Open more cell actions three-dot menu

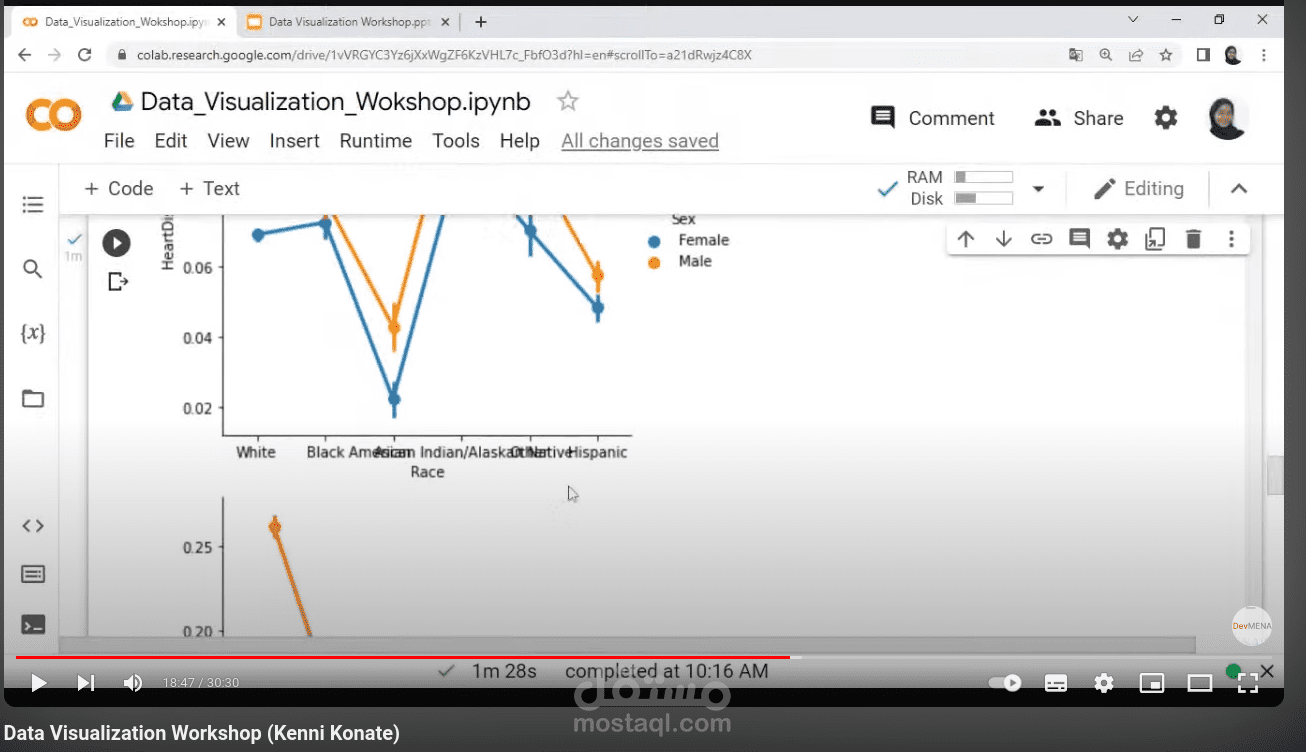pyautogui.click(x=1231, y=239)
